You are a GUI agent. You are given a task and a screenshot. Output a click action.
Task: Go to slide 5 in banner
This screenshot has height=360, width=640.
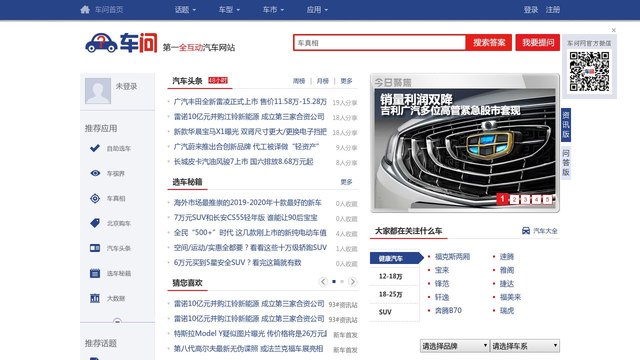point(547,199)
